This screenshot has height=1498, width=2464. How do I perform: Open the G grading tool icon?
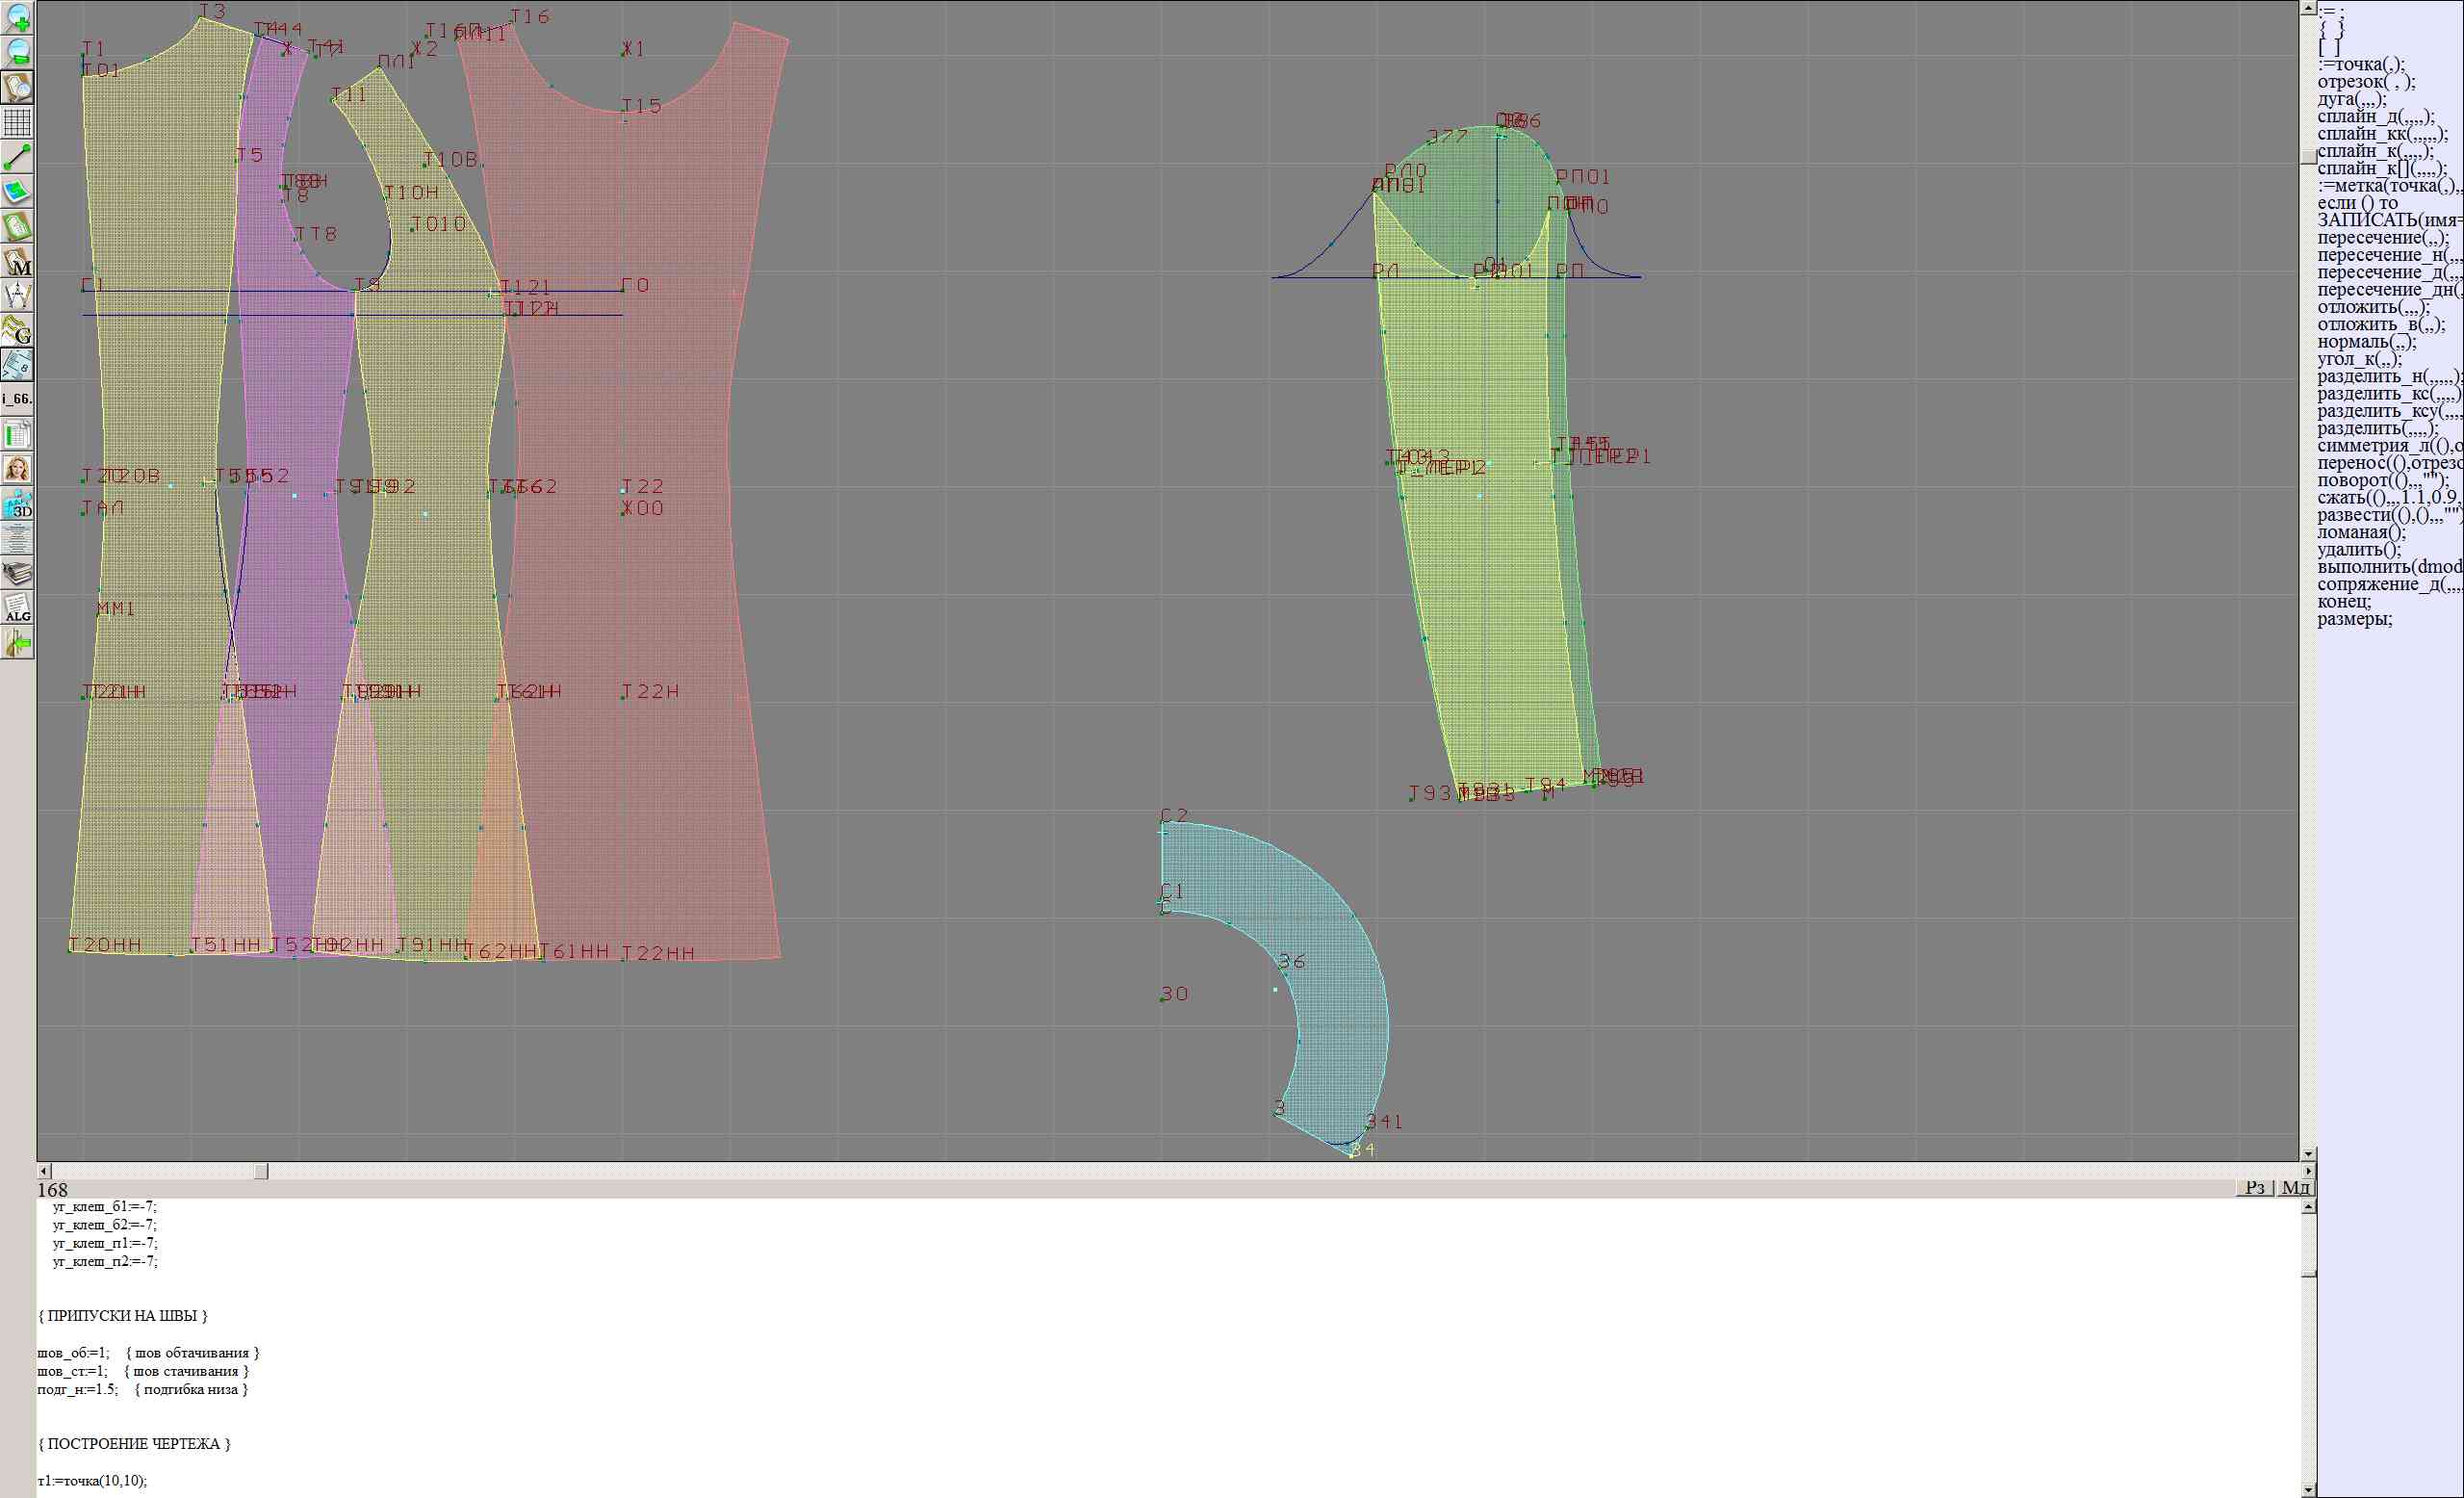click(x=18, y=331)
